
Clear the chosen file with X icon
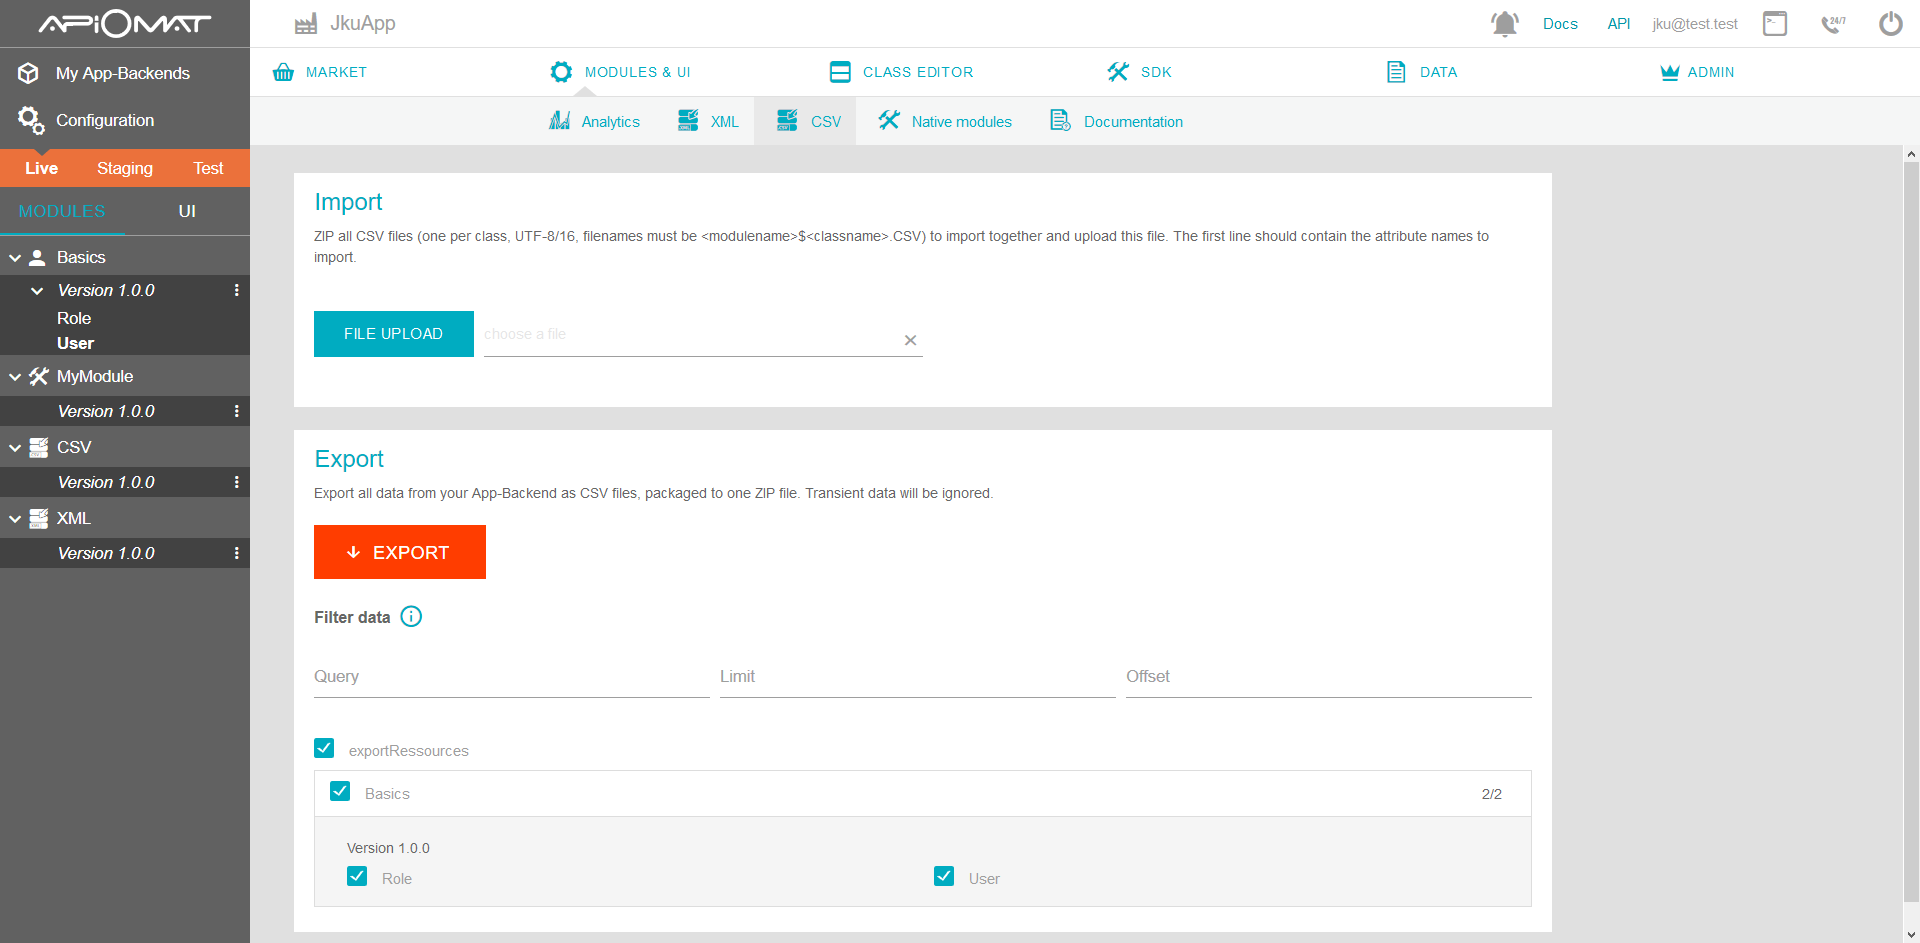[x=910, y=341]
